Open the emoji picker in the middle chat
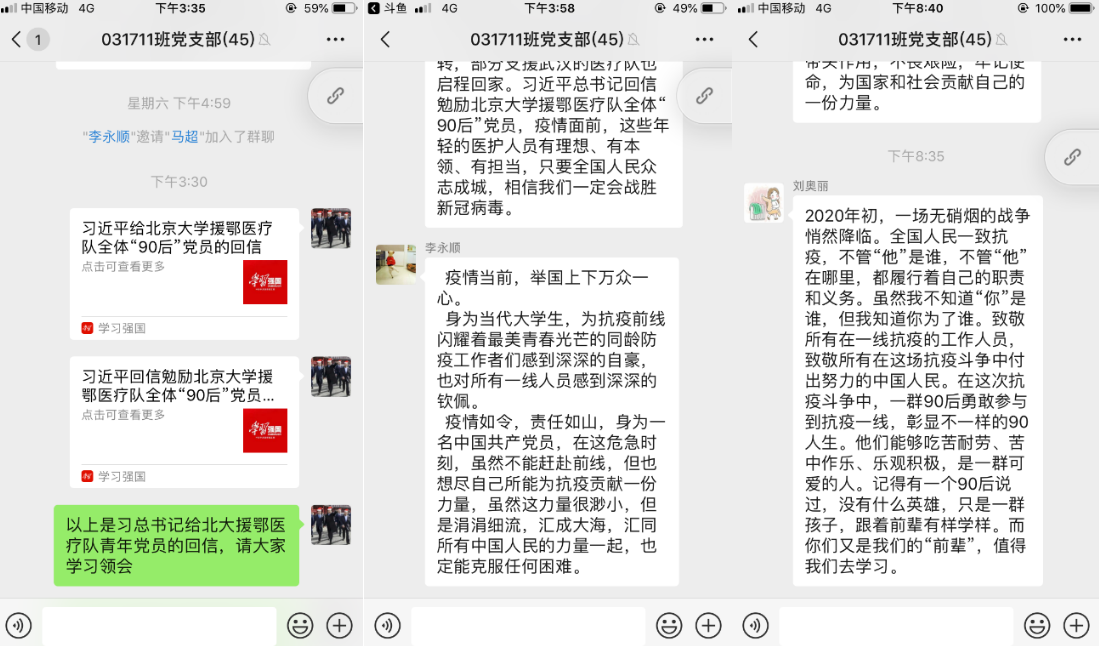1099x646 pixels. [x=669, y=626]
